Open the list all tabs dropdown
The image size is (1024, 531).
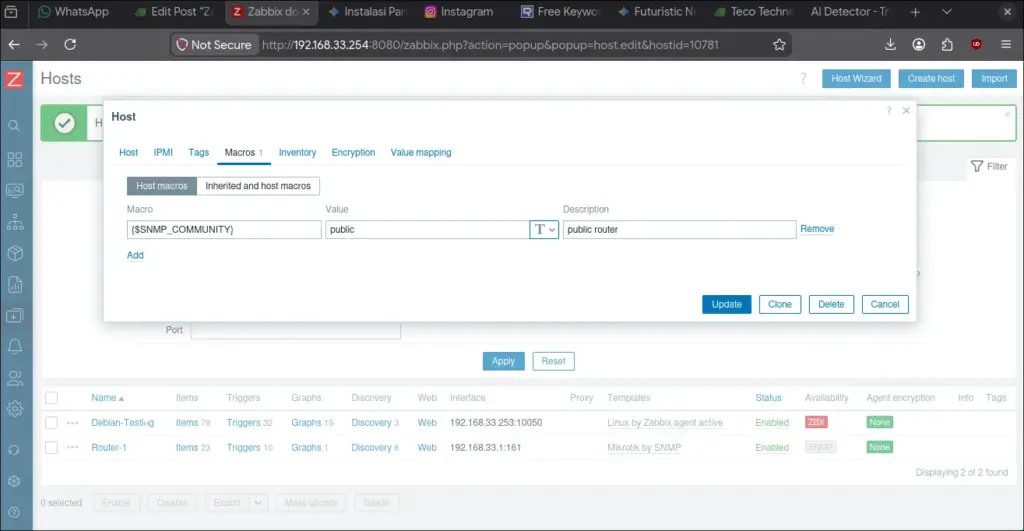click(946, 12)
